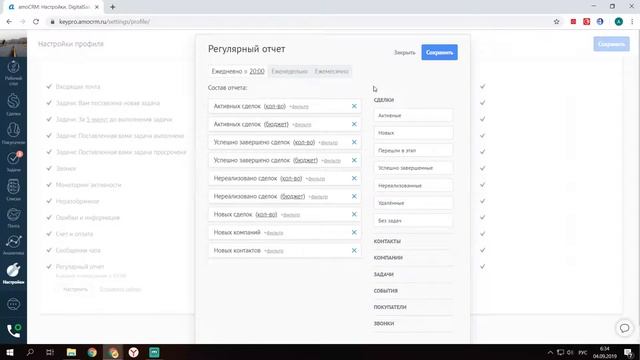Remove 'Успешно завершено сделок (кол-во)' row
Image resolution: width=640 pixels, height=360 pixels.
[x=354, y=142]
